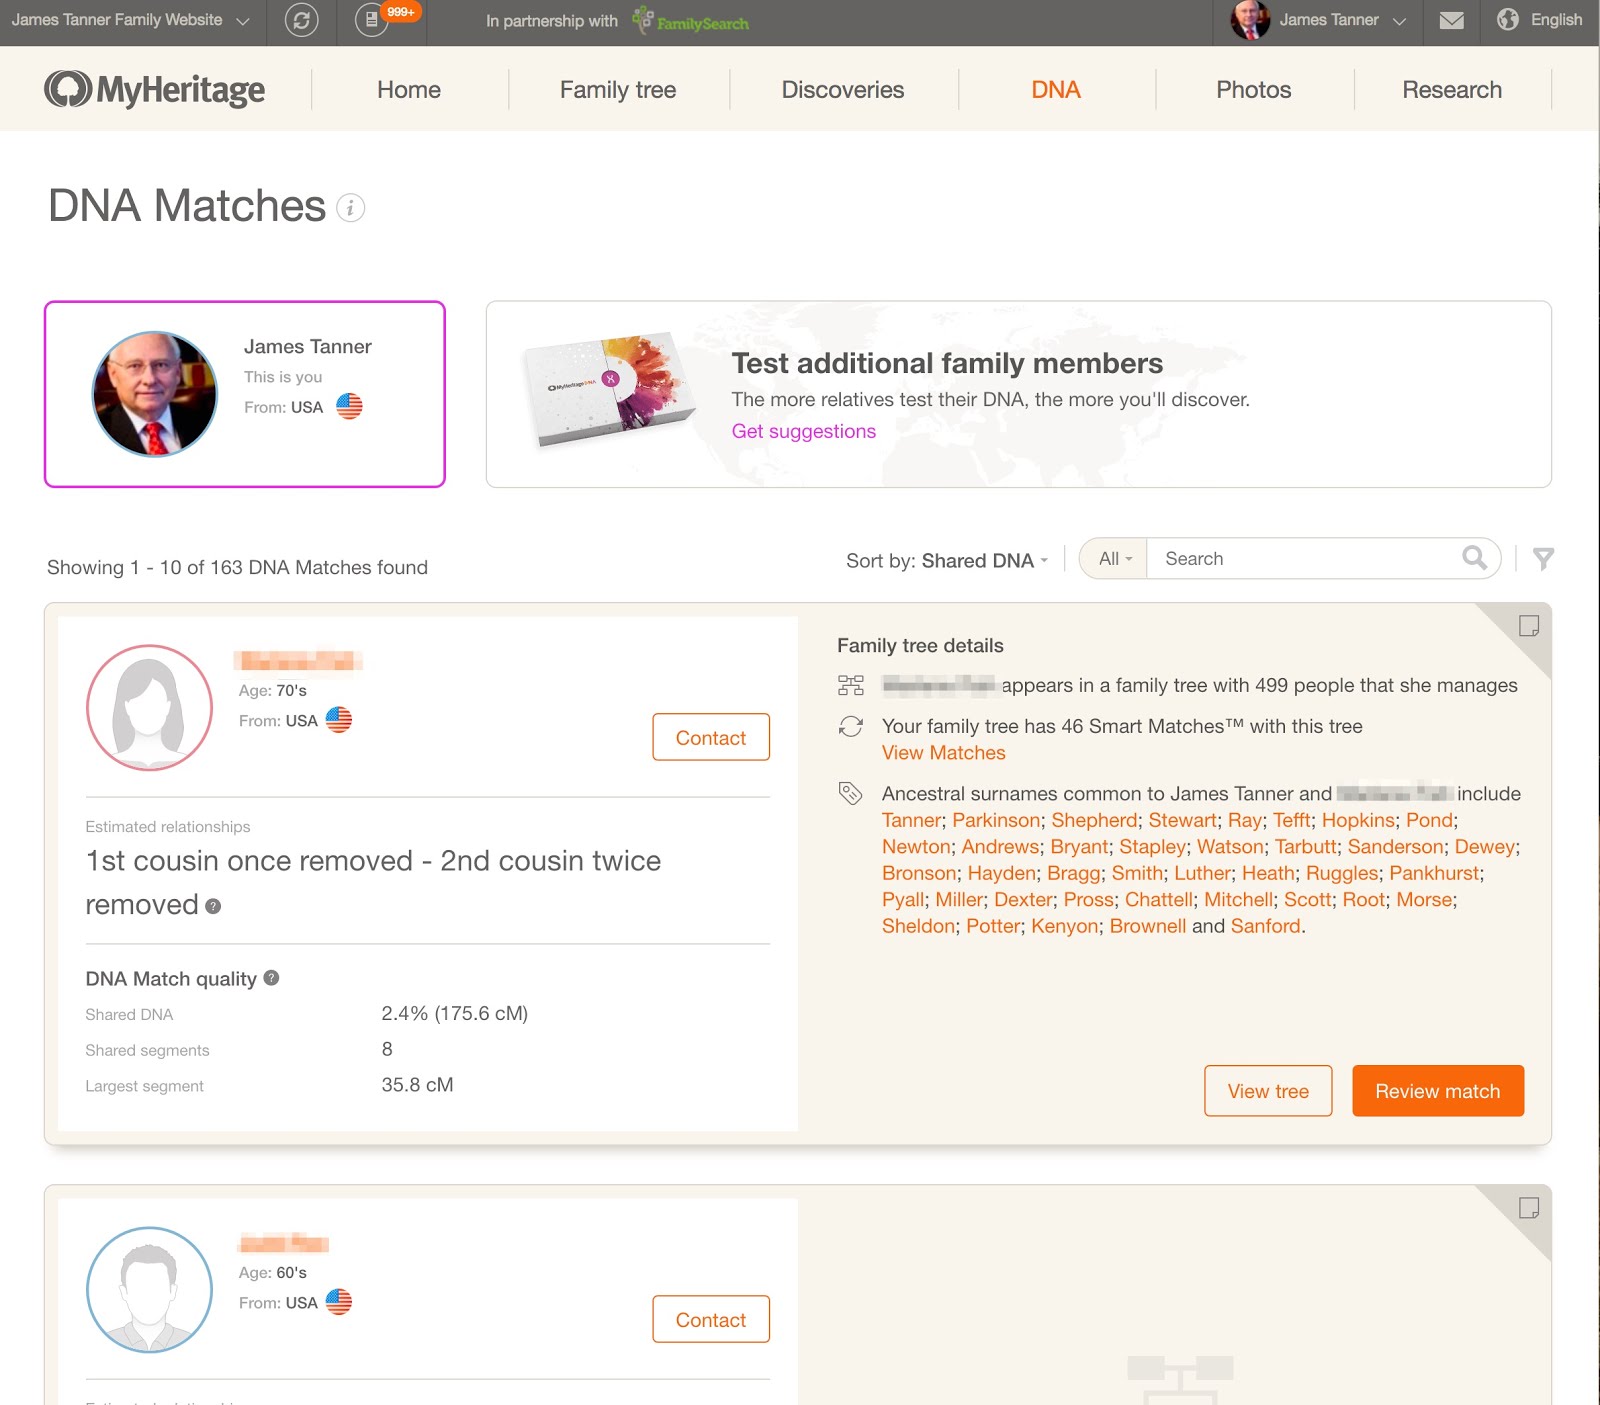This screenshot has width=1600, height=1405.
Task: Contact the first match in her 70's
Action: point(711,737)
